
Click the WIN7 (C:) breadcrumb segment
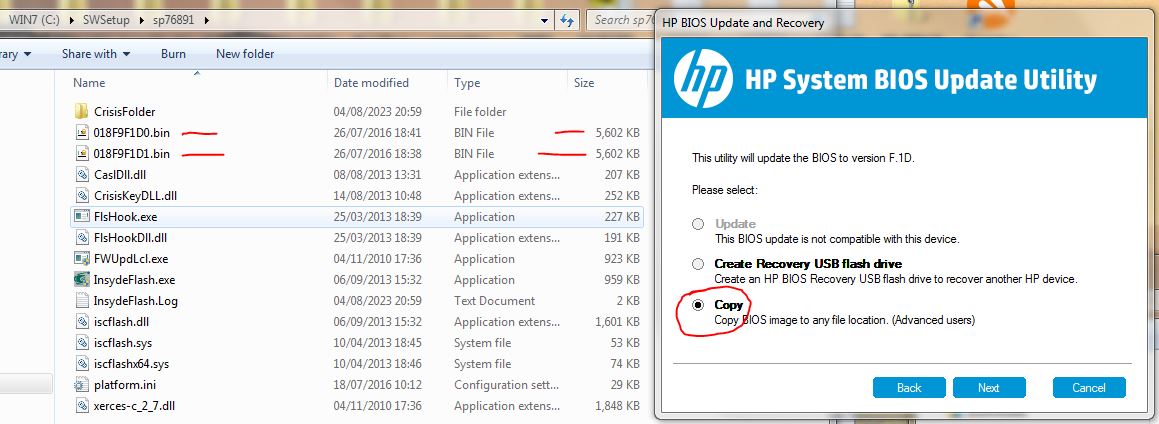[35, 20]
